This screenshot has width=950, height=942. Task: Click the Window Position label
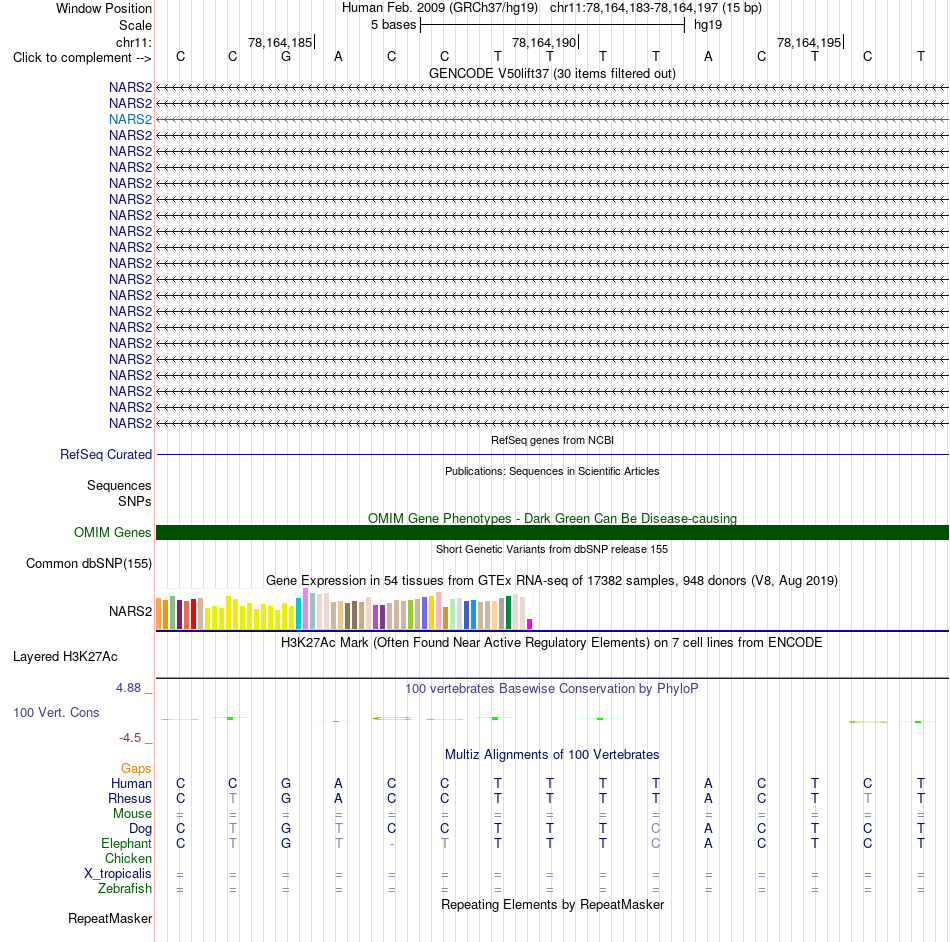coord(104,8)
